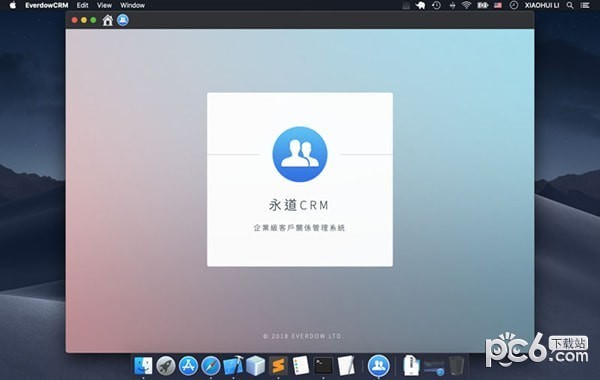Viewport: 600px width, 380px height.
Task: Click the battery status icon
Action: 482,5
